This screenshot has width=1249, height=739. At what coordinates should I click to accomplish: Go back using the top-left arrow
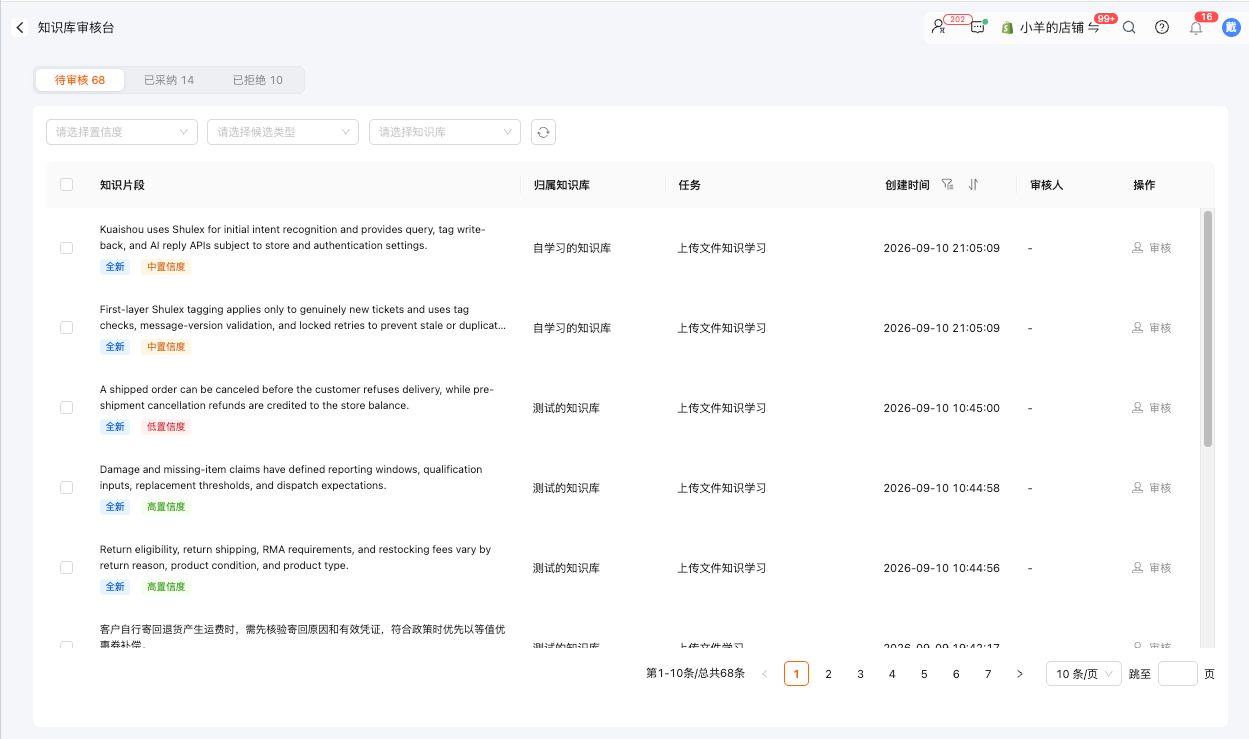coord(20,28)
